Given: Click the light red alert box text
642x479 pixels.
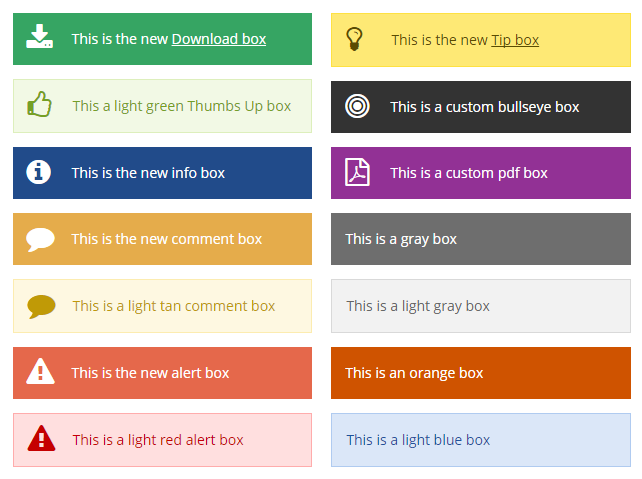Looking at the screenshot, I should (x=158, y=440).
